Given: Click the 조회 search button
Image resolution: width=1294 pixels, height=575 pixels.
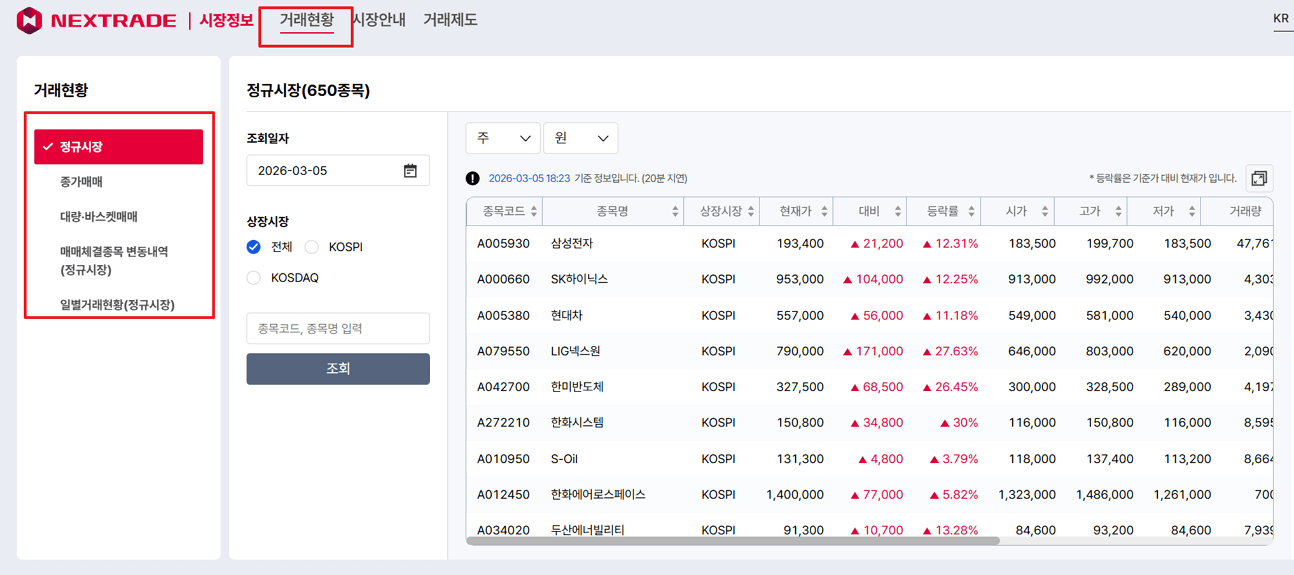Looking at the screenshot, I should 338,369.
